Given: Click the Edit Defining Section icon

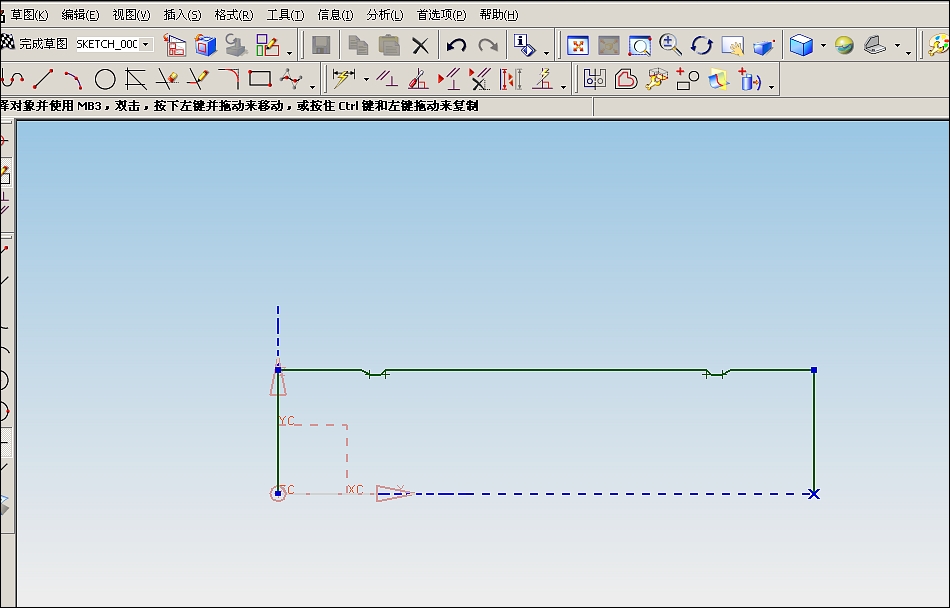Looking at the screenshot, I should point(657,79).
